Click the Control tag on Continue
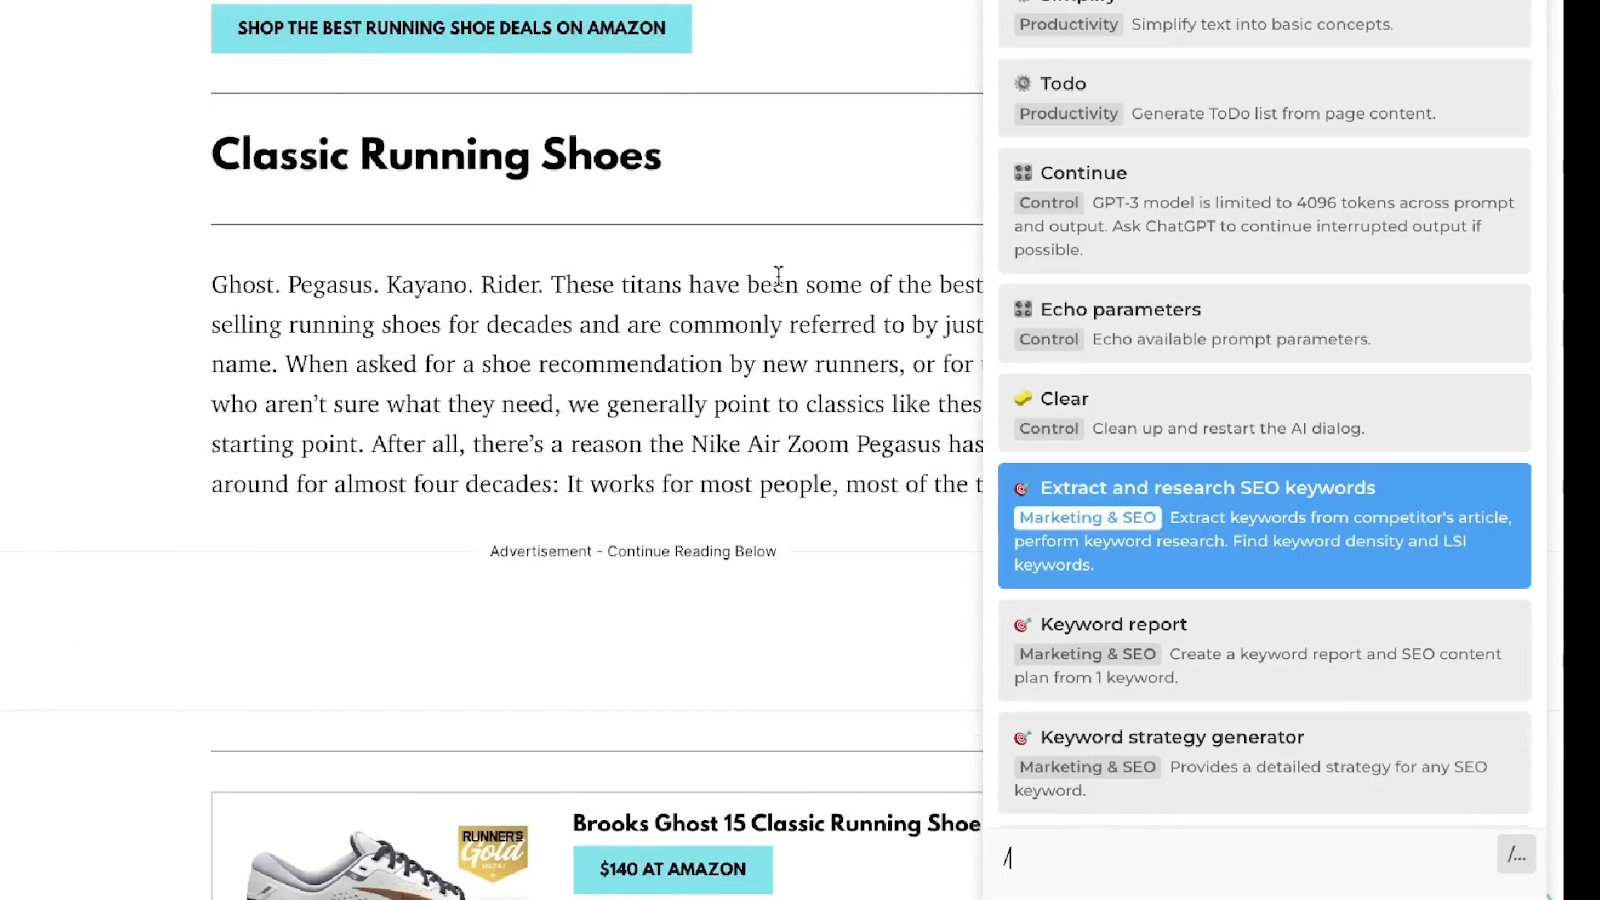The image size is (1600, 900). pyautogui.click(x=1048, y=203)
